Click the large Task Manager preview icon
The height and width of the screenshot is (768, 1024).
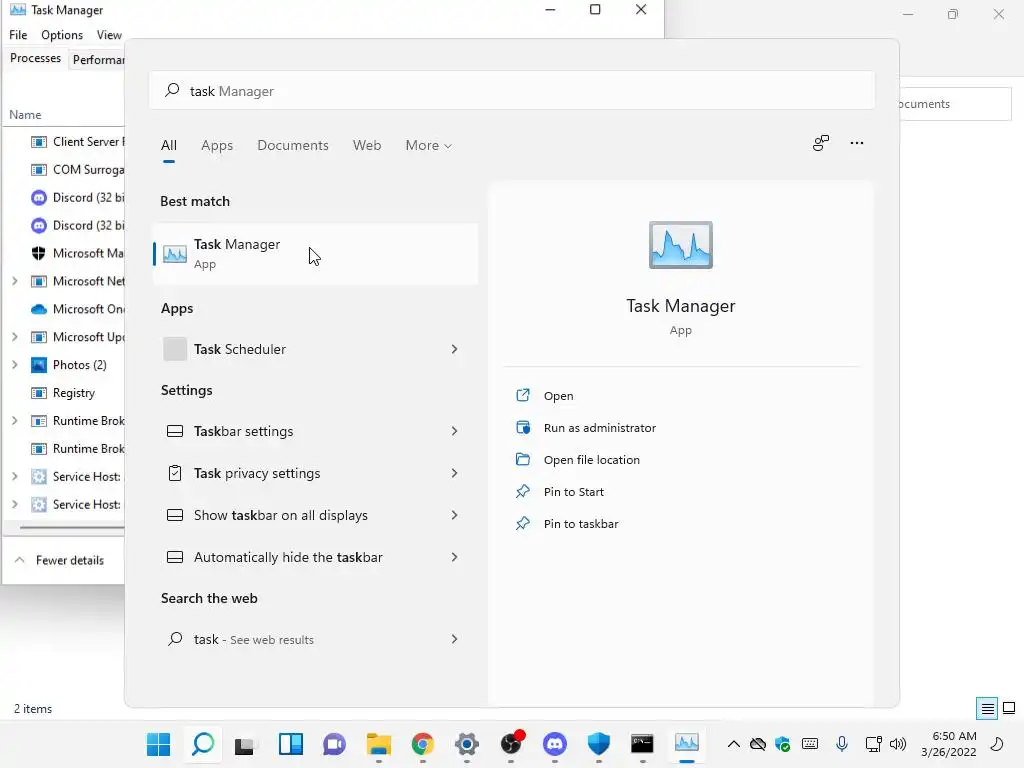[x=680, y=245]
